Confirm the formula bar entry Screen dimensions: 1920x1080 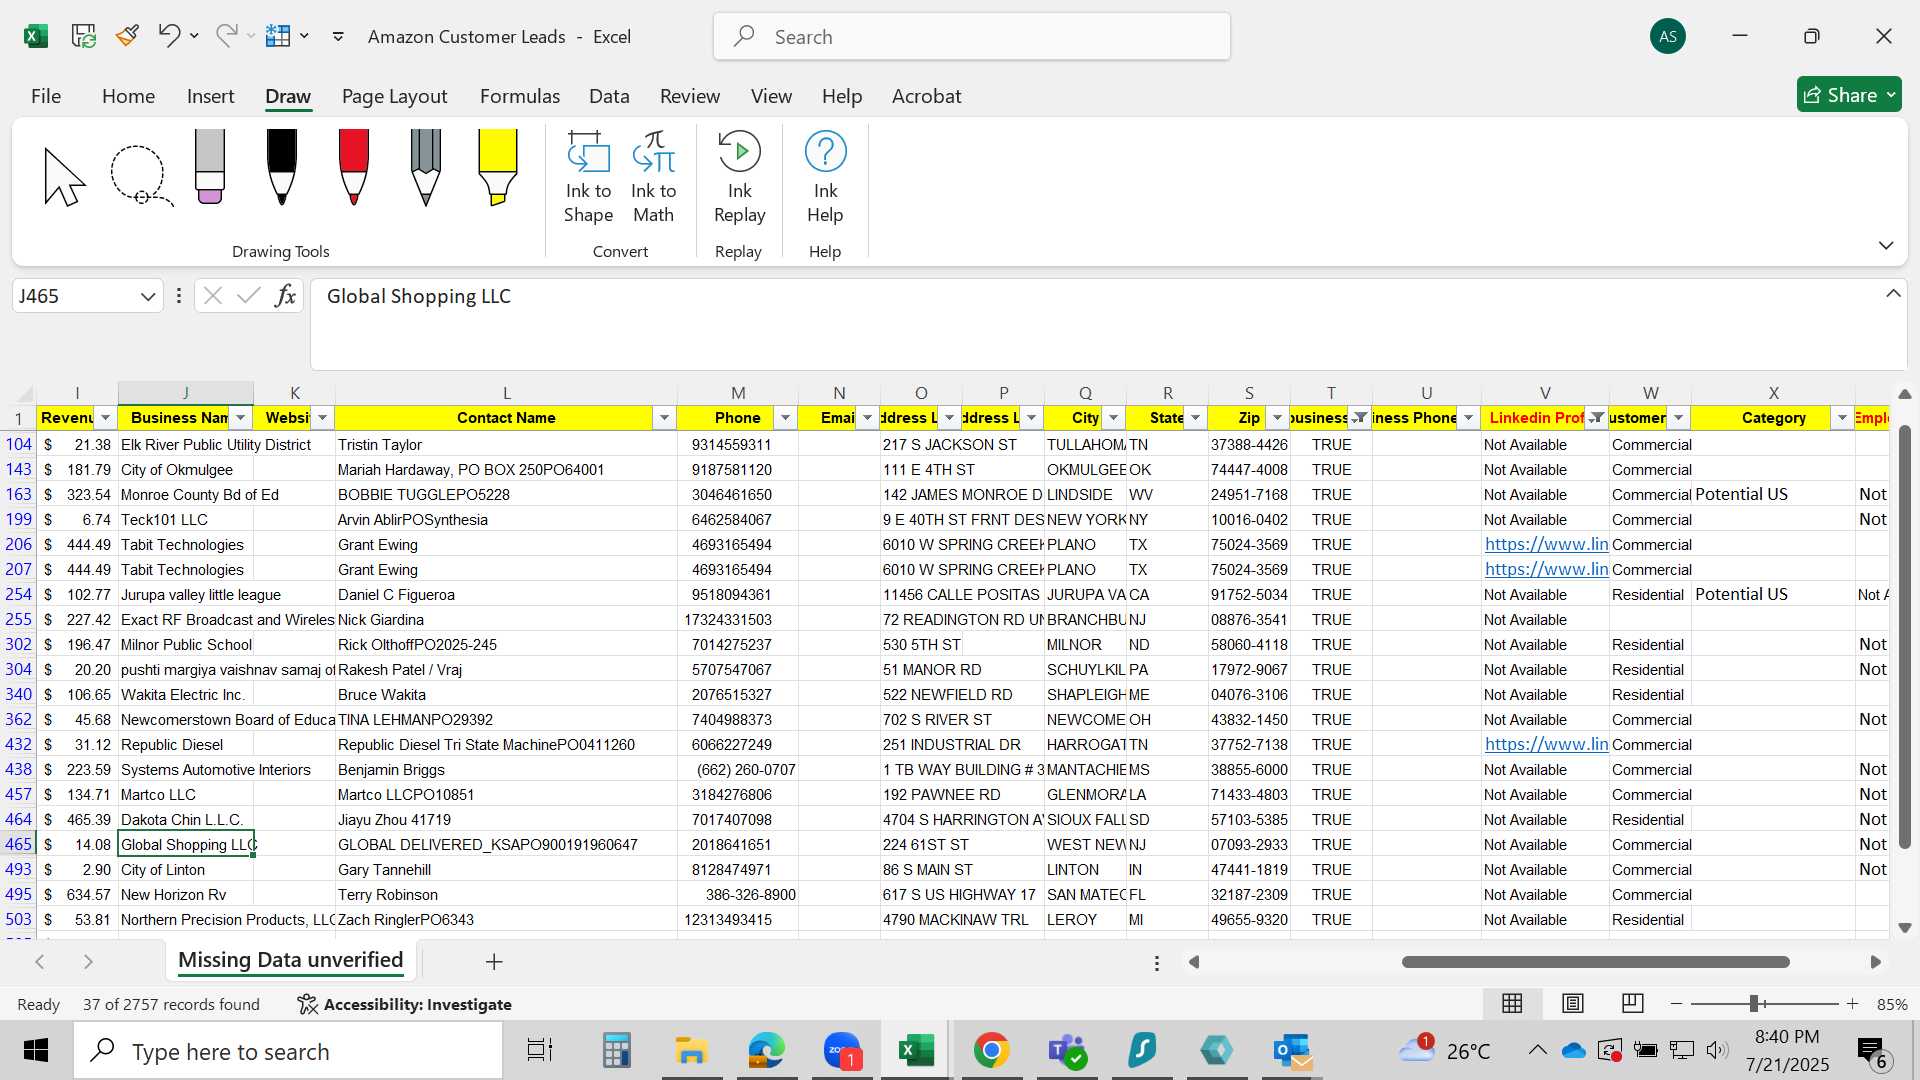pyautogui.click(x=249, y=296)
